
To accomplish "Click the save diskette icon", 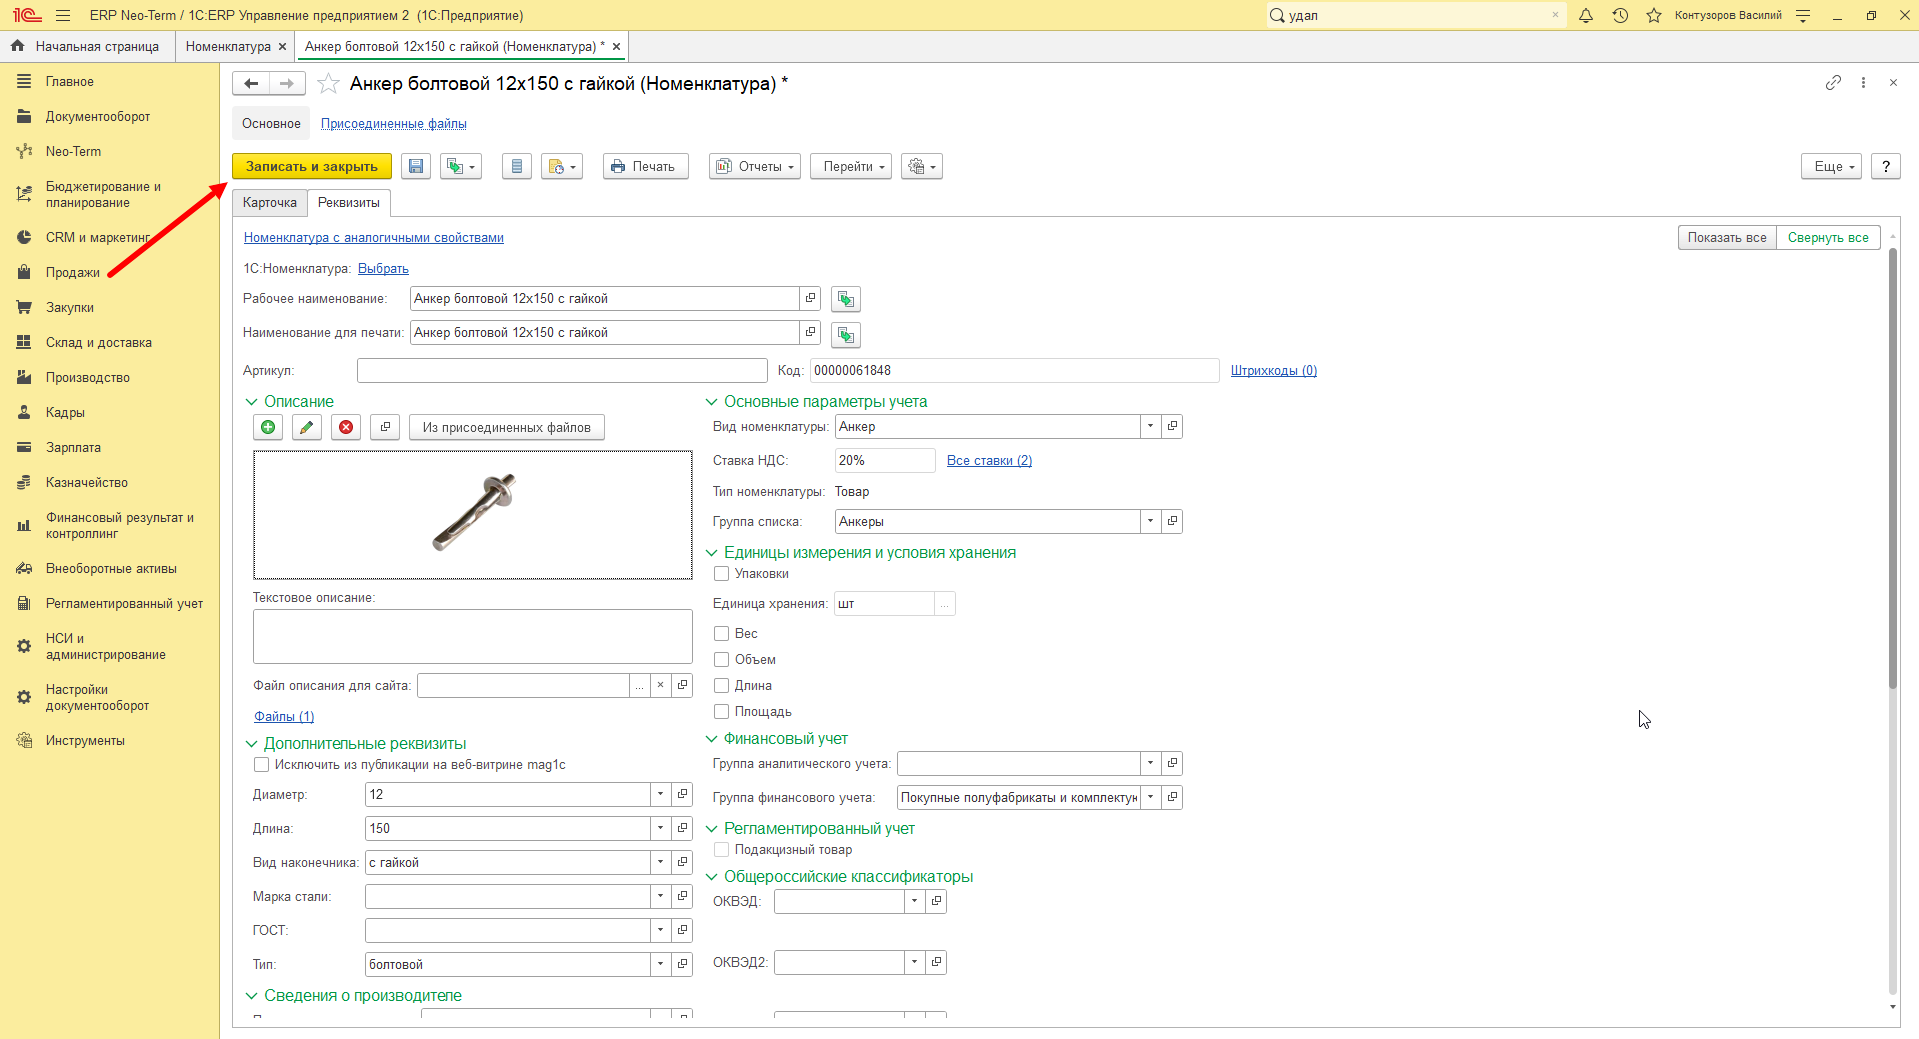I will pyautogui.click(x=416, y=167).
